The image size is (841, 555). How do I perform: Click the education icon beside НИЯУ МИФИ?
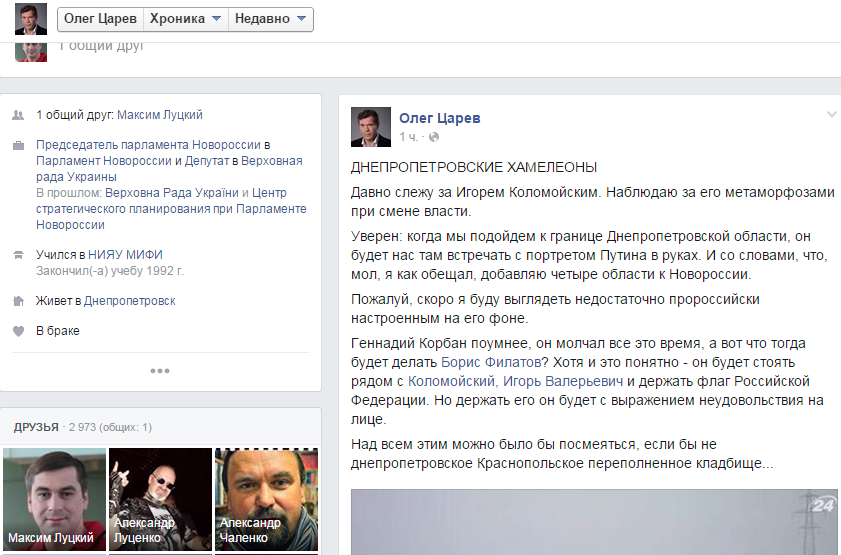pyautogui.click(x=18, y=255)
